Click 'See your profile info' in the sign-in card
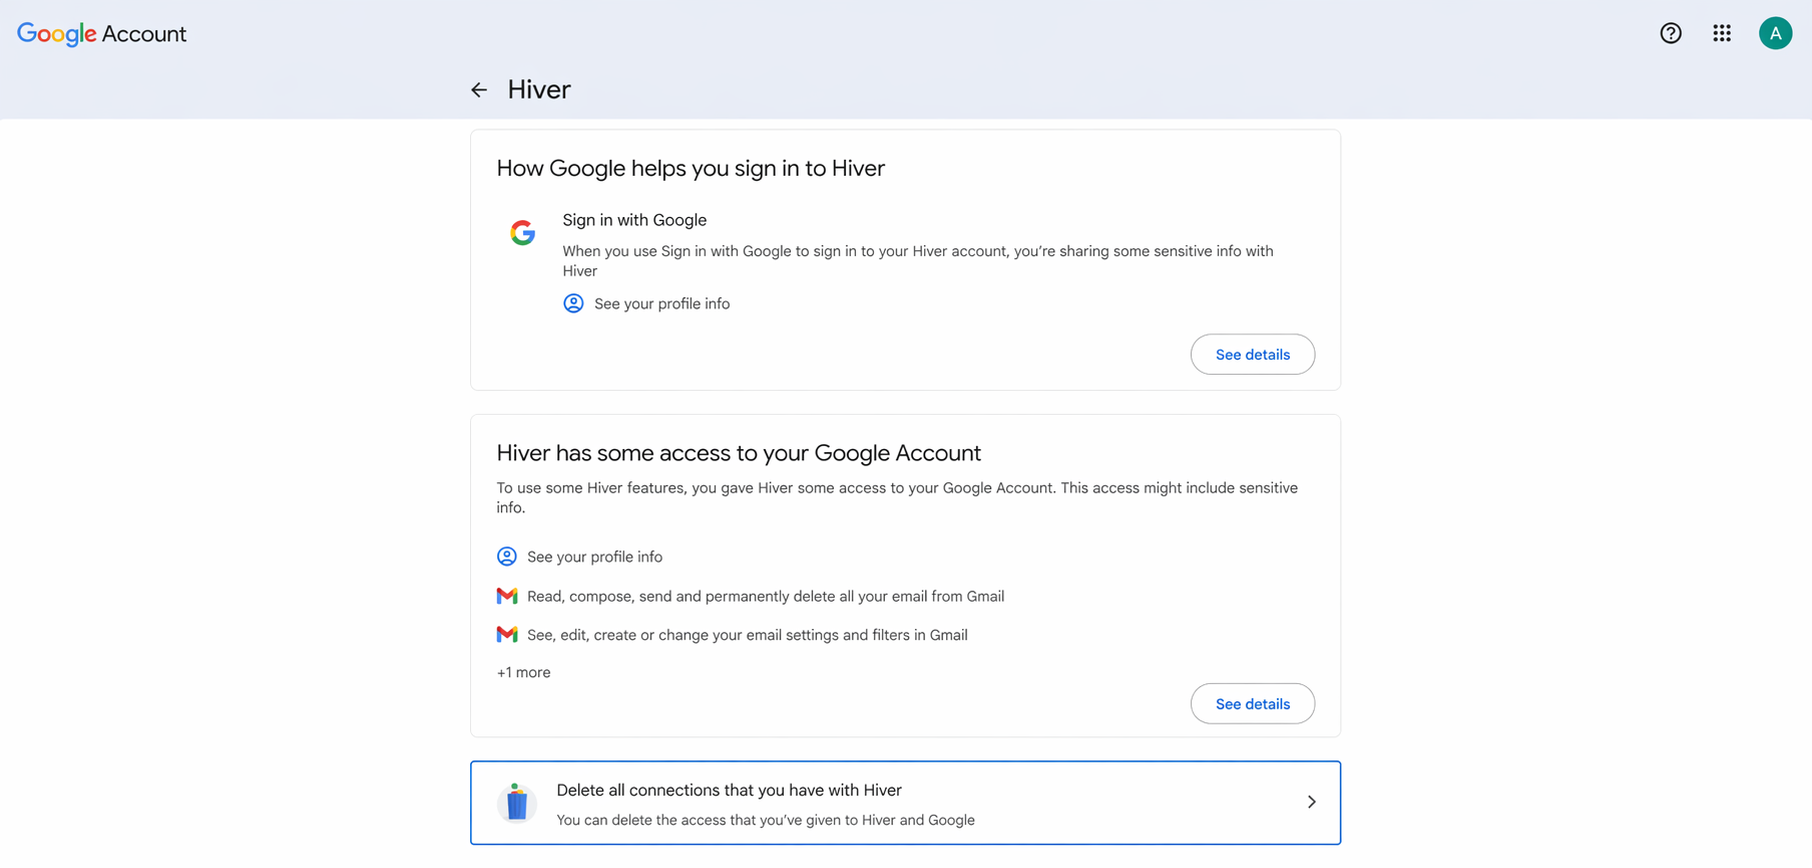 [x=662, y=304]
